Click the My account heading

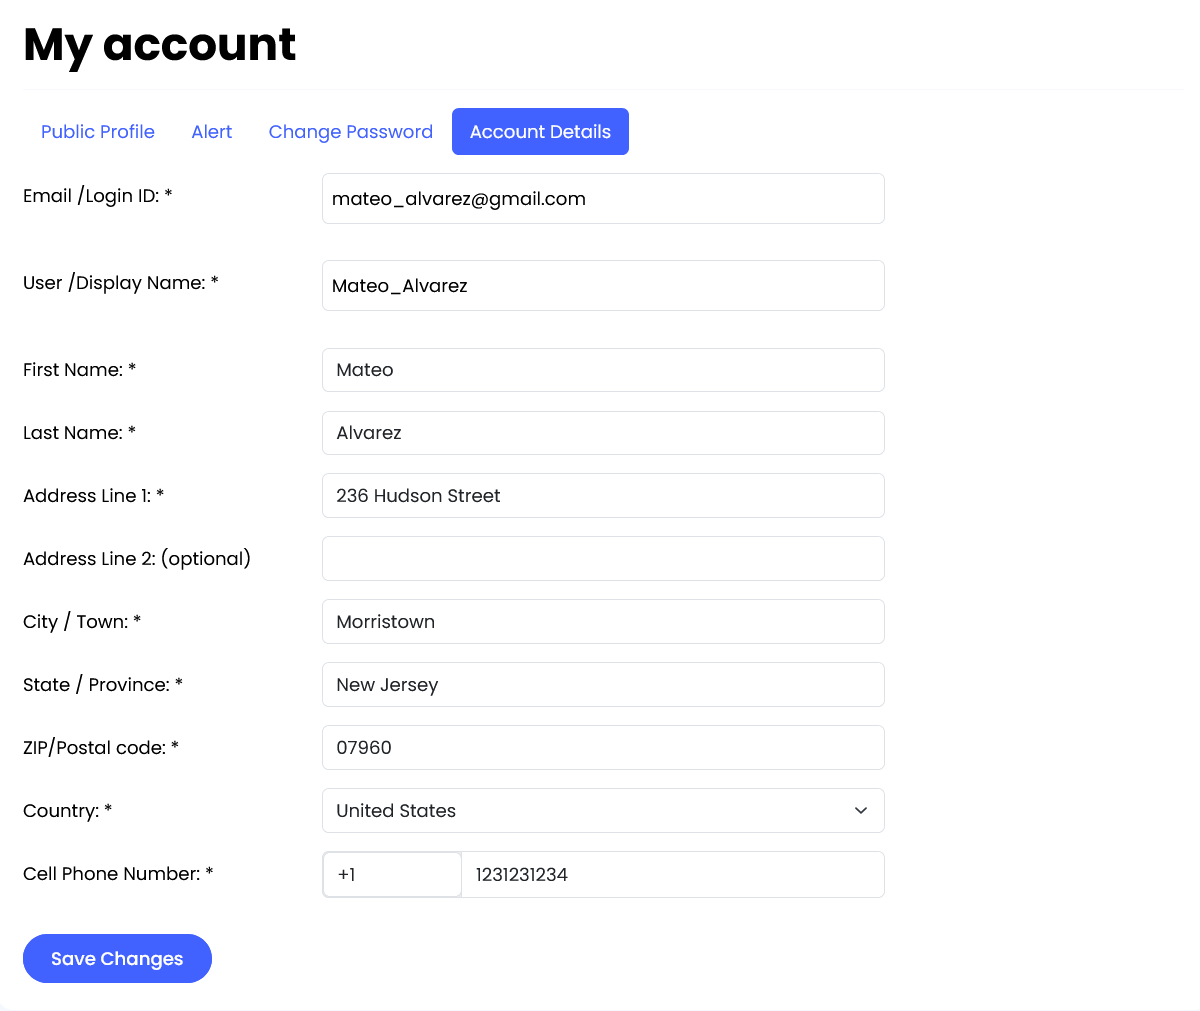coord(159,44)
